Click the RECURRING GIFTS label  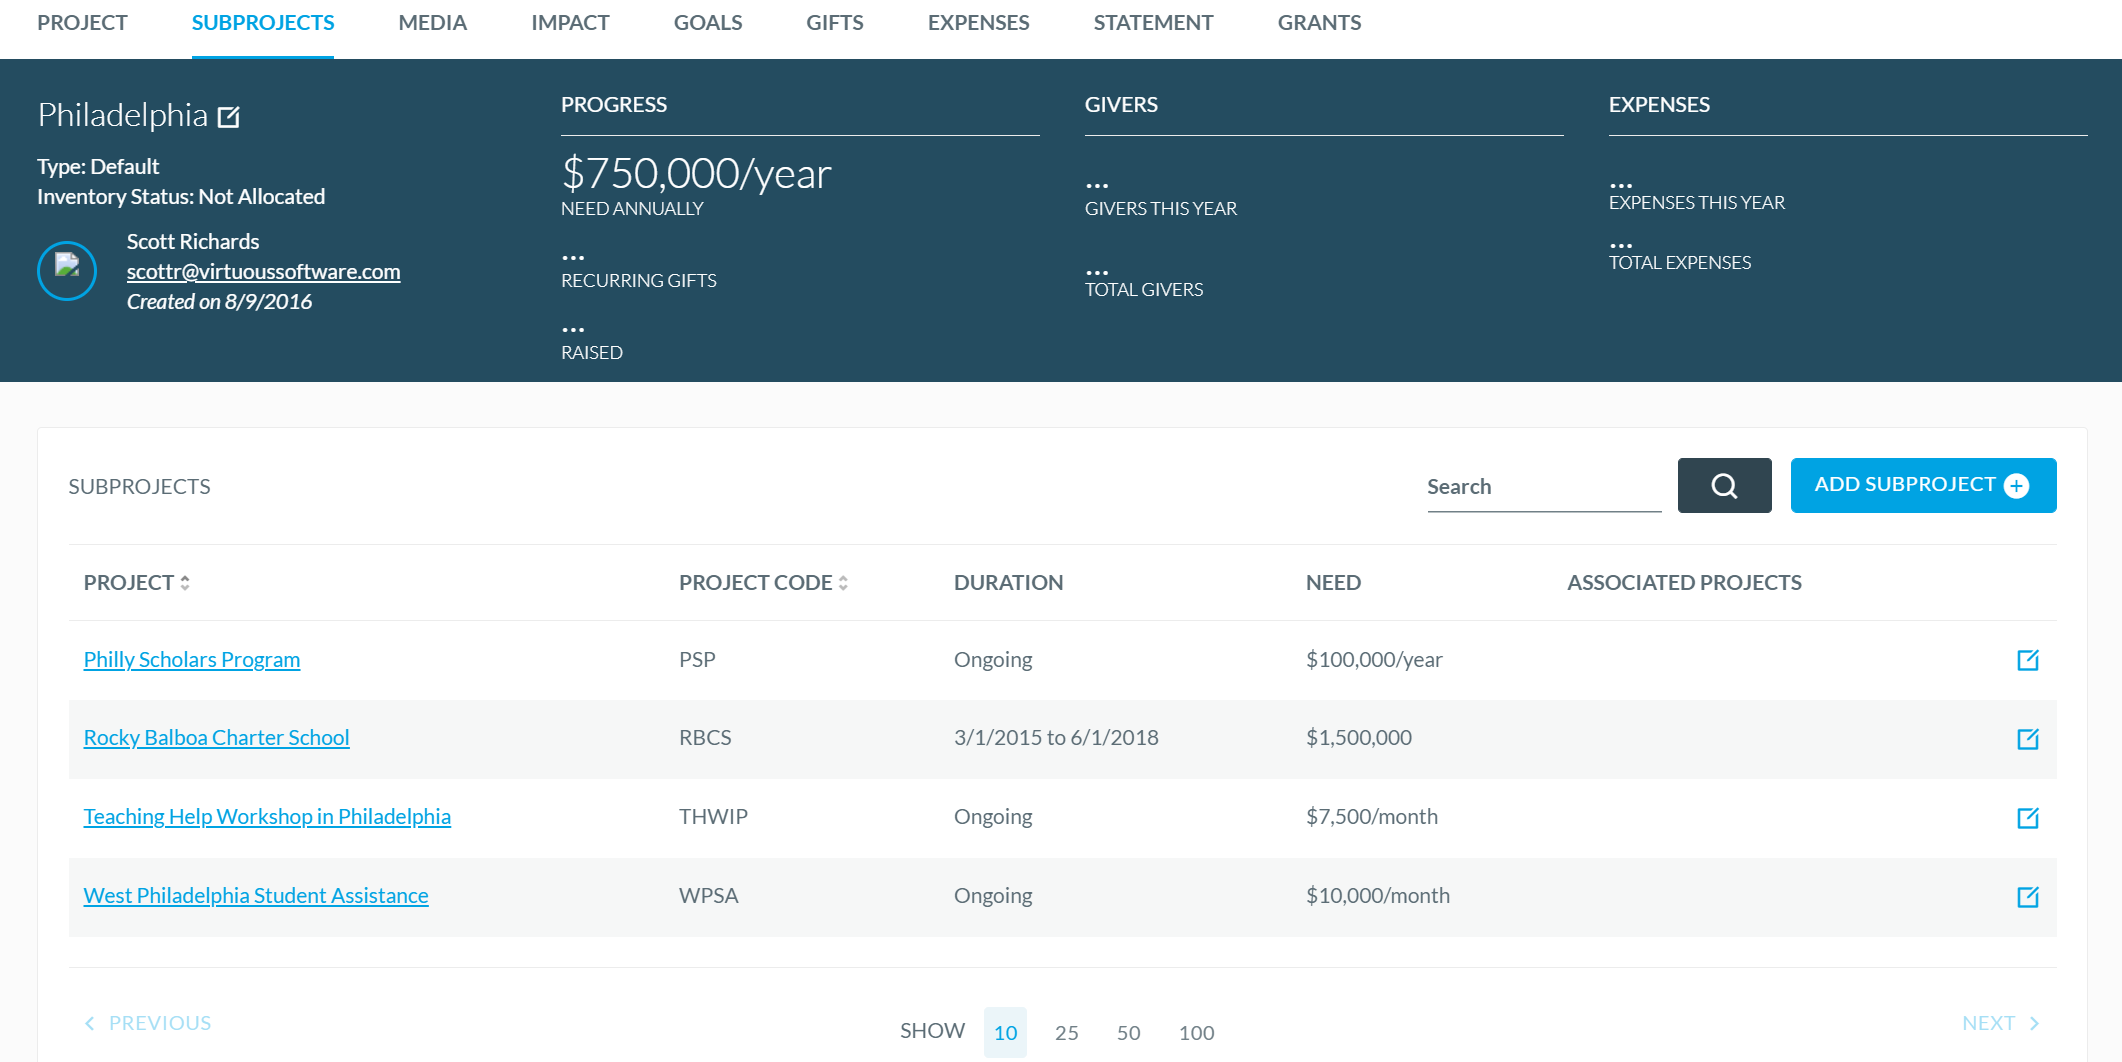(639, 281)
